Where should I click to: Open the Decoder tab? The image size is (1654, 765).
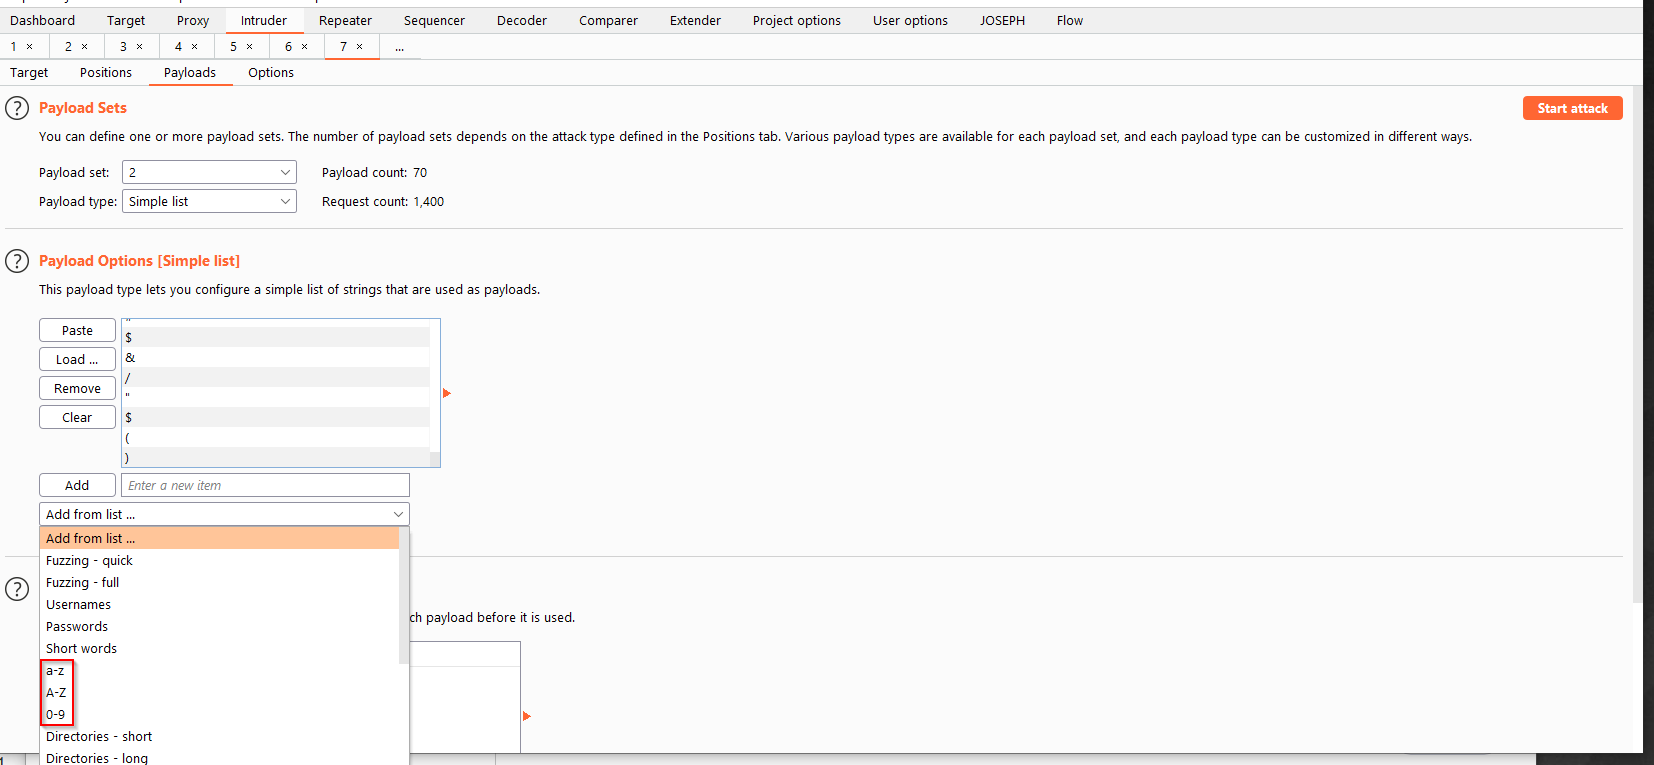pyautogui.click(x=522, y=21)
